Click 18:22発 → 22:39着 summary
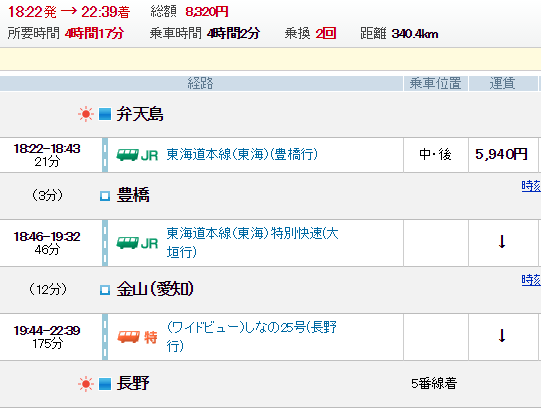541x408 pixels. pyautogui.click(x=69, y=12)
